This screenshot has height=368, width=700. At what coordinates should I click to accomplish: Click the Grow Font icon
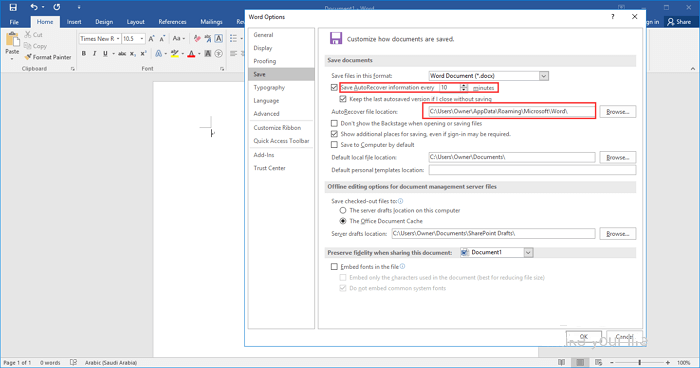pos(151,39)
